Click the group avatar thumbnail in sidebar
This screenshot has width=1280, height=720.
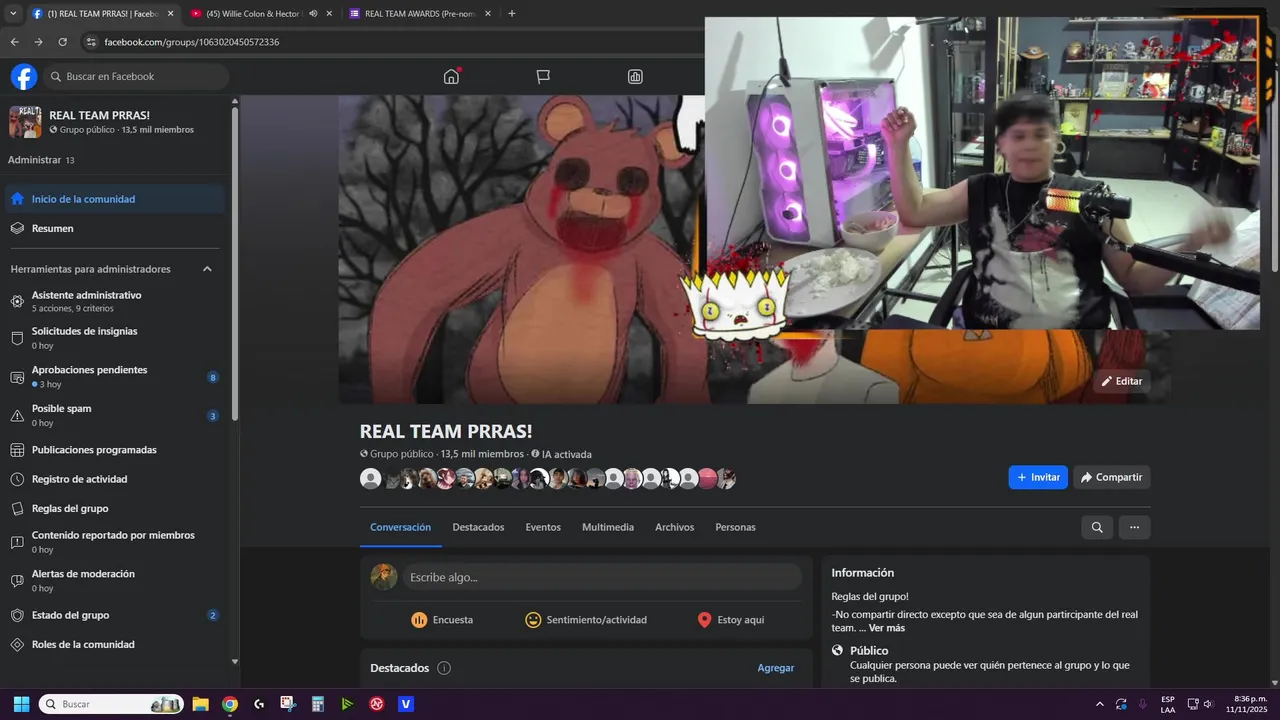point(25,122)
